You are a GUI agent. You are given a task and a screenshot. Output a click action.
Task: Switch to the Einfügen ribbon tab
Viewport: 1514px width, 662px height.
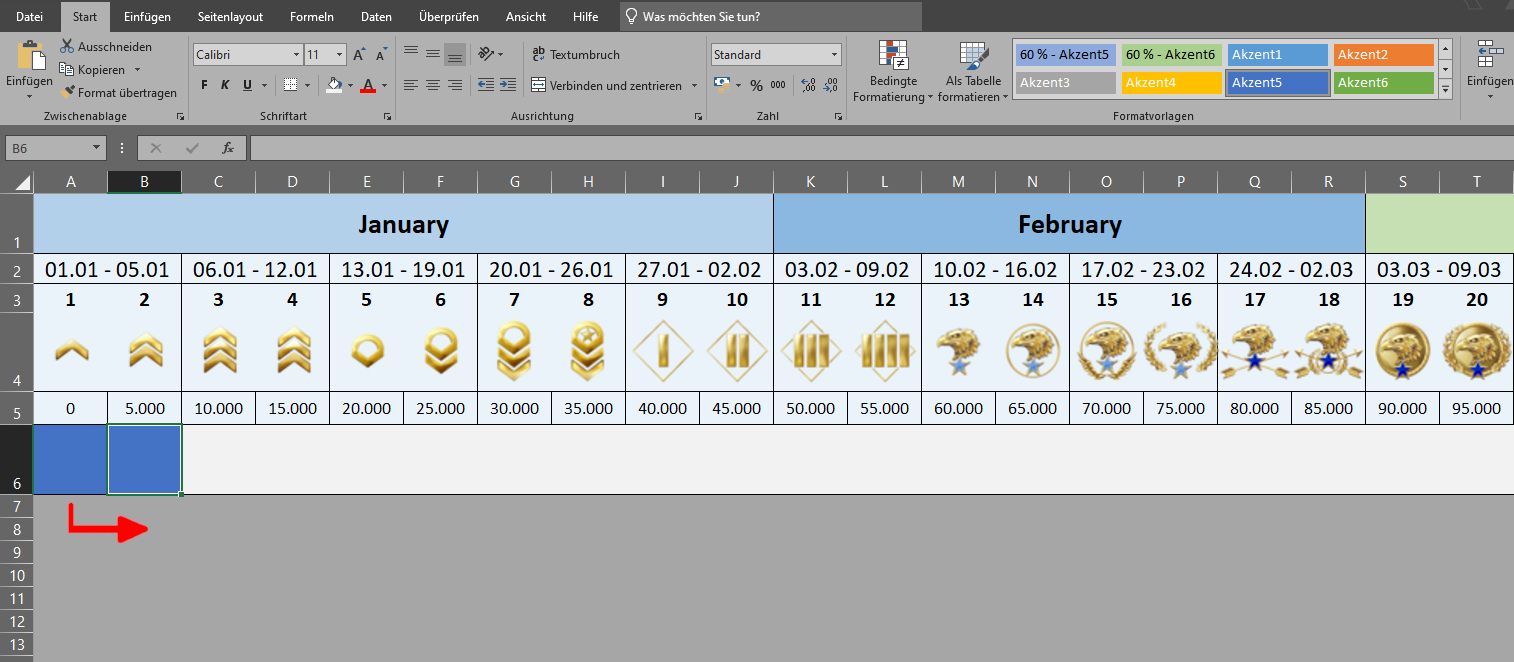tap(147, 17)
